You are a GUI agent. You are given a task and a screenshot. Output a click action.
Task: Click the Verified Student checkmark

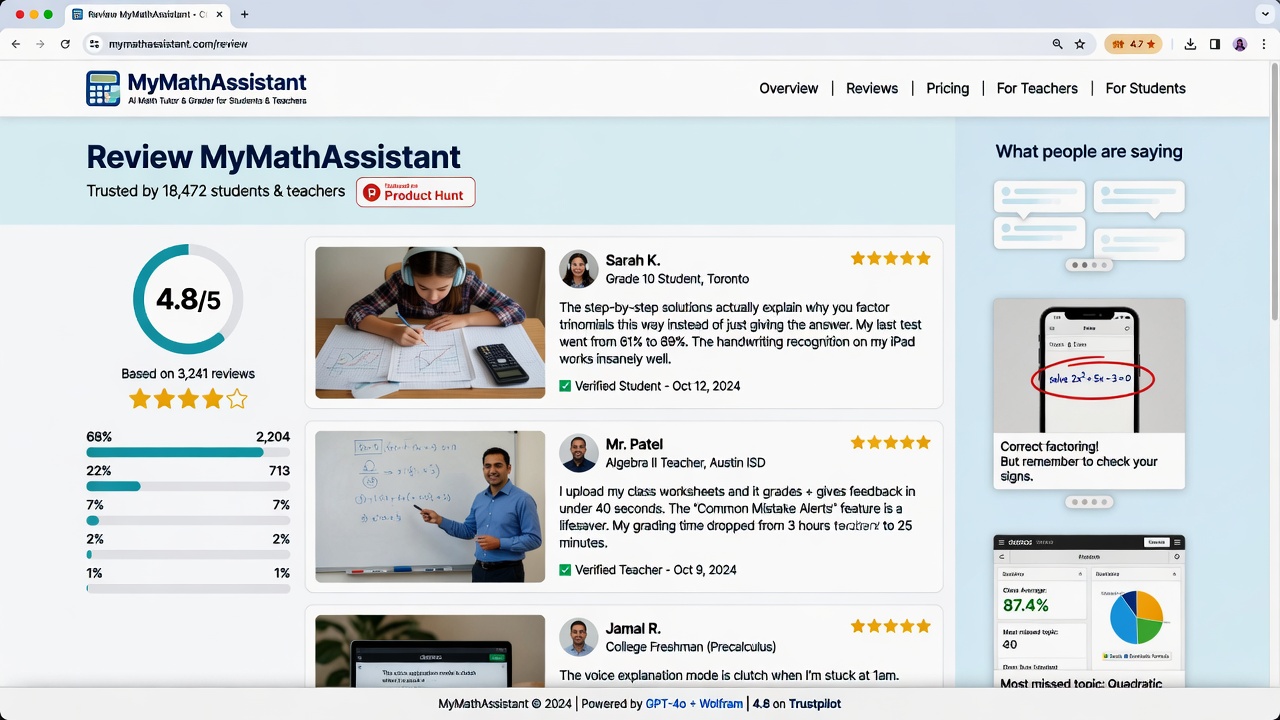565,386
